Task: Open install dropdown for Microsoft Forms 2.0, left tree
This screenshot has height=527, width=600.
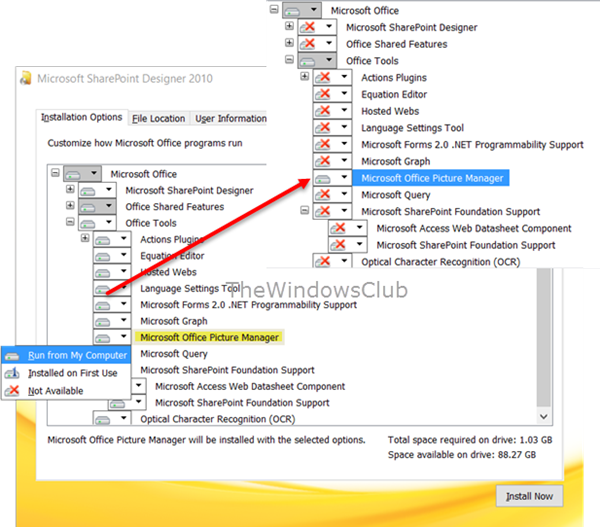Action: coord(124,304)
